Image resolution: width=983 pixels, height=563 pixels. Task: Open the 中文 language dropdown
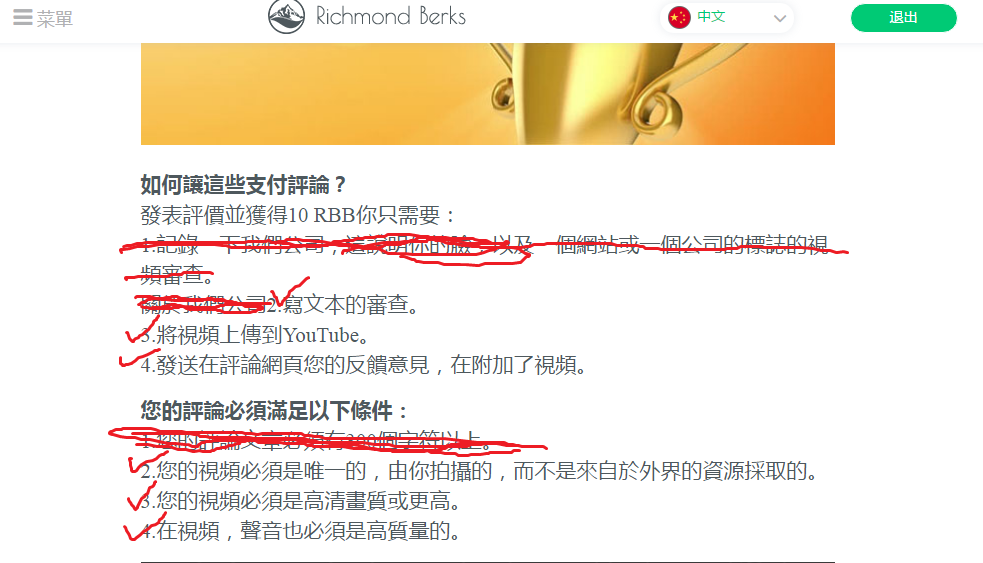pyautogui.click(x=727, y=18)
